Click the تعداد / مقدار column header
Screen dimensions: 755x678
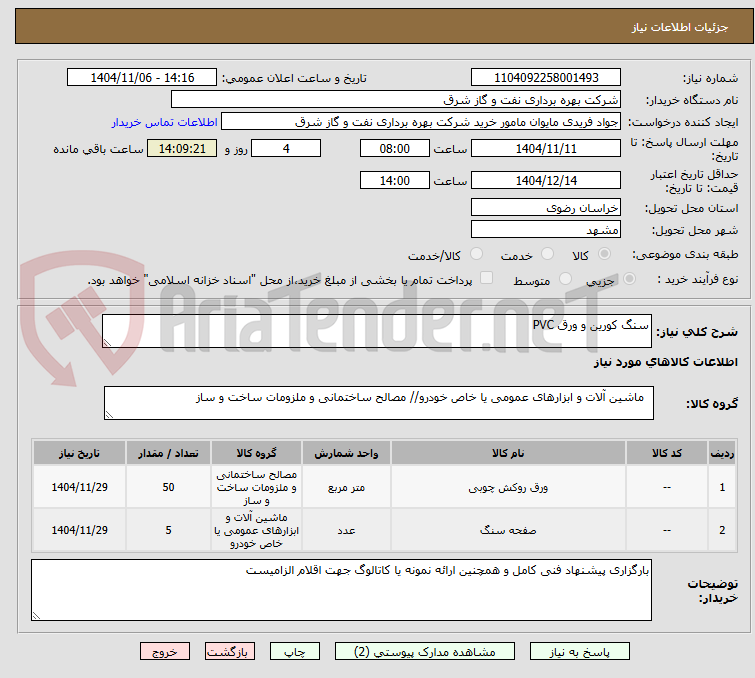[x=168, y=453]
